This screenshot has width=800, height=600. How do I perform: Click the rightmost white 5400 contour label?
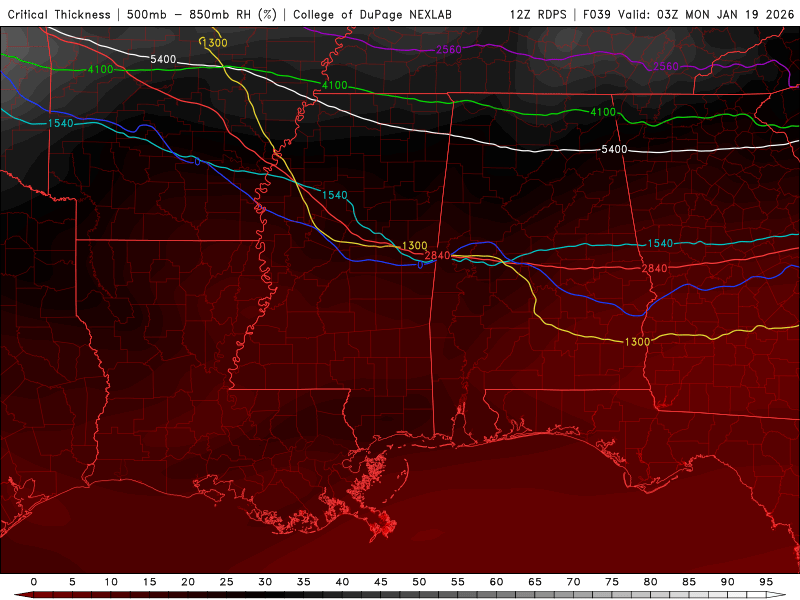(614, 149)
